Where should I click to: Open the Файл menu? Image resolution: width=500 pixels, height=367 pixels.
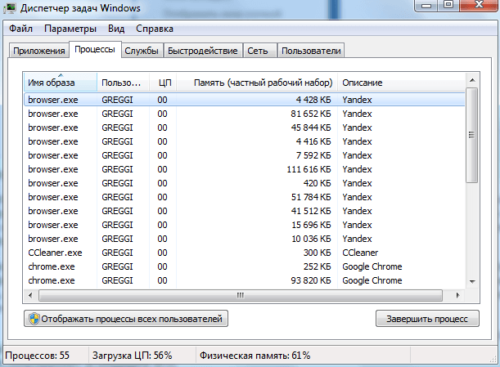tap(21, 28)
